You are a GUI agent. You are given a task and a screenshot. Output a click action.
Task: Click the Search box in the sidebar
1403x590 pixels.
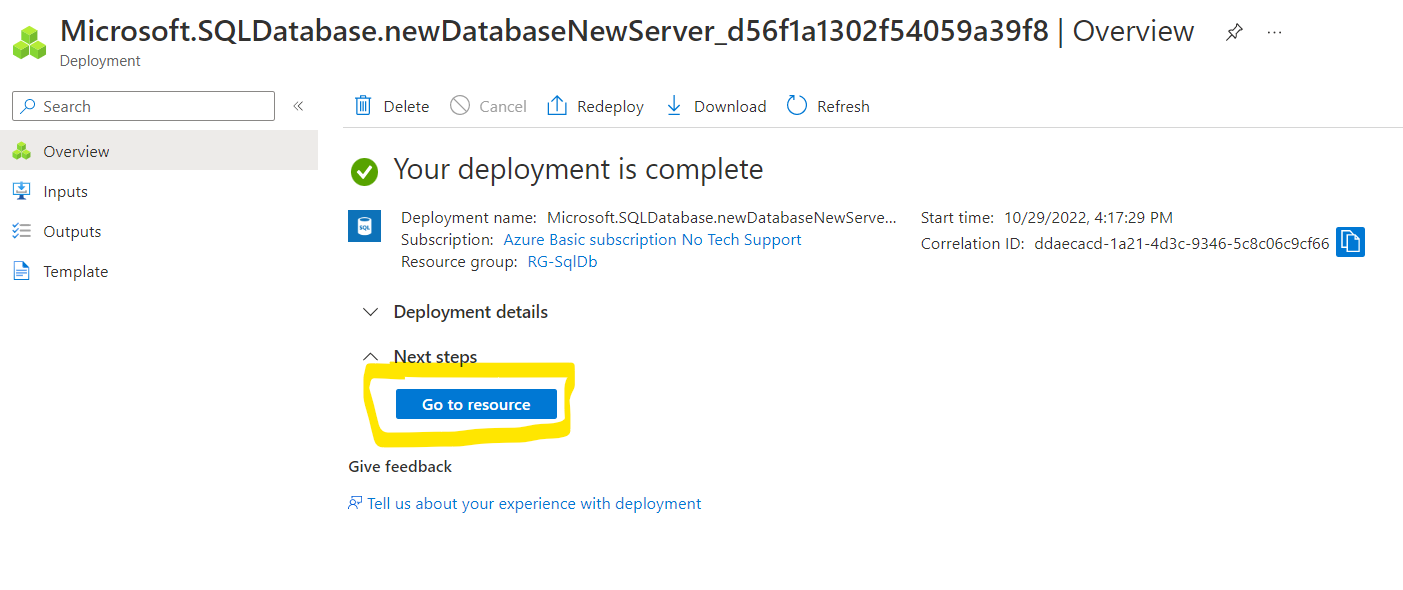143,106
